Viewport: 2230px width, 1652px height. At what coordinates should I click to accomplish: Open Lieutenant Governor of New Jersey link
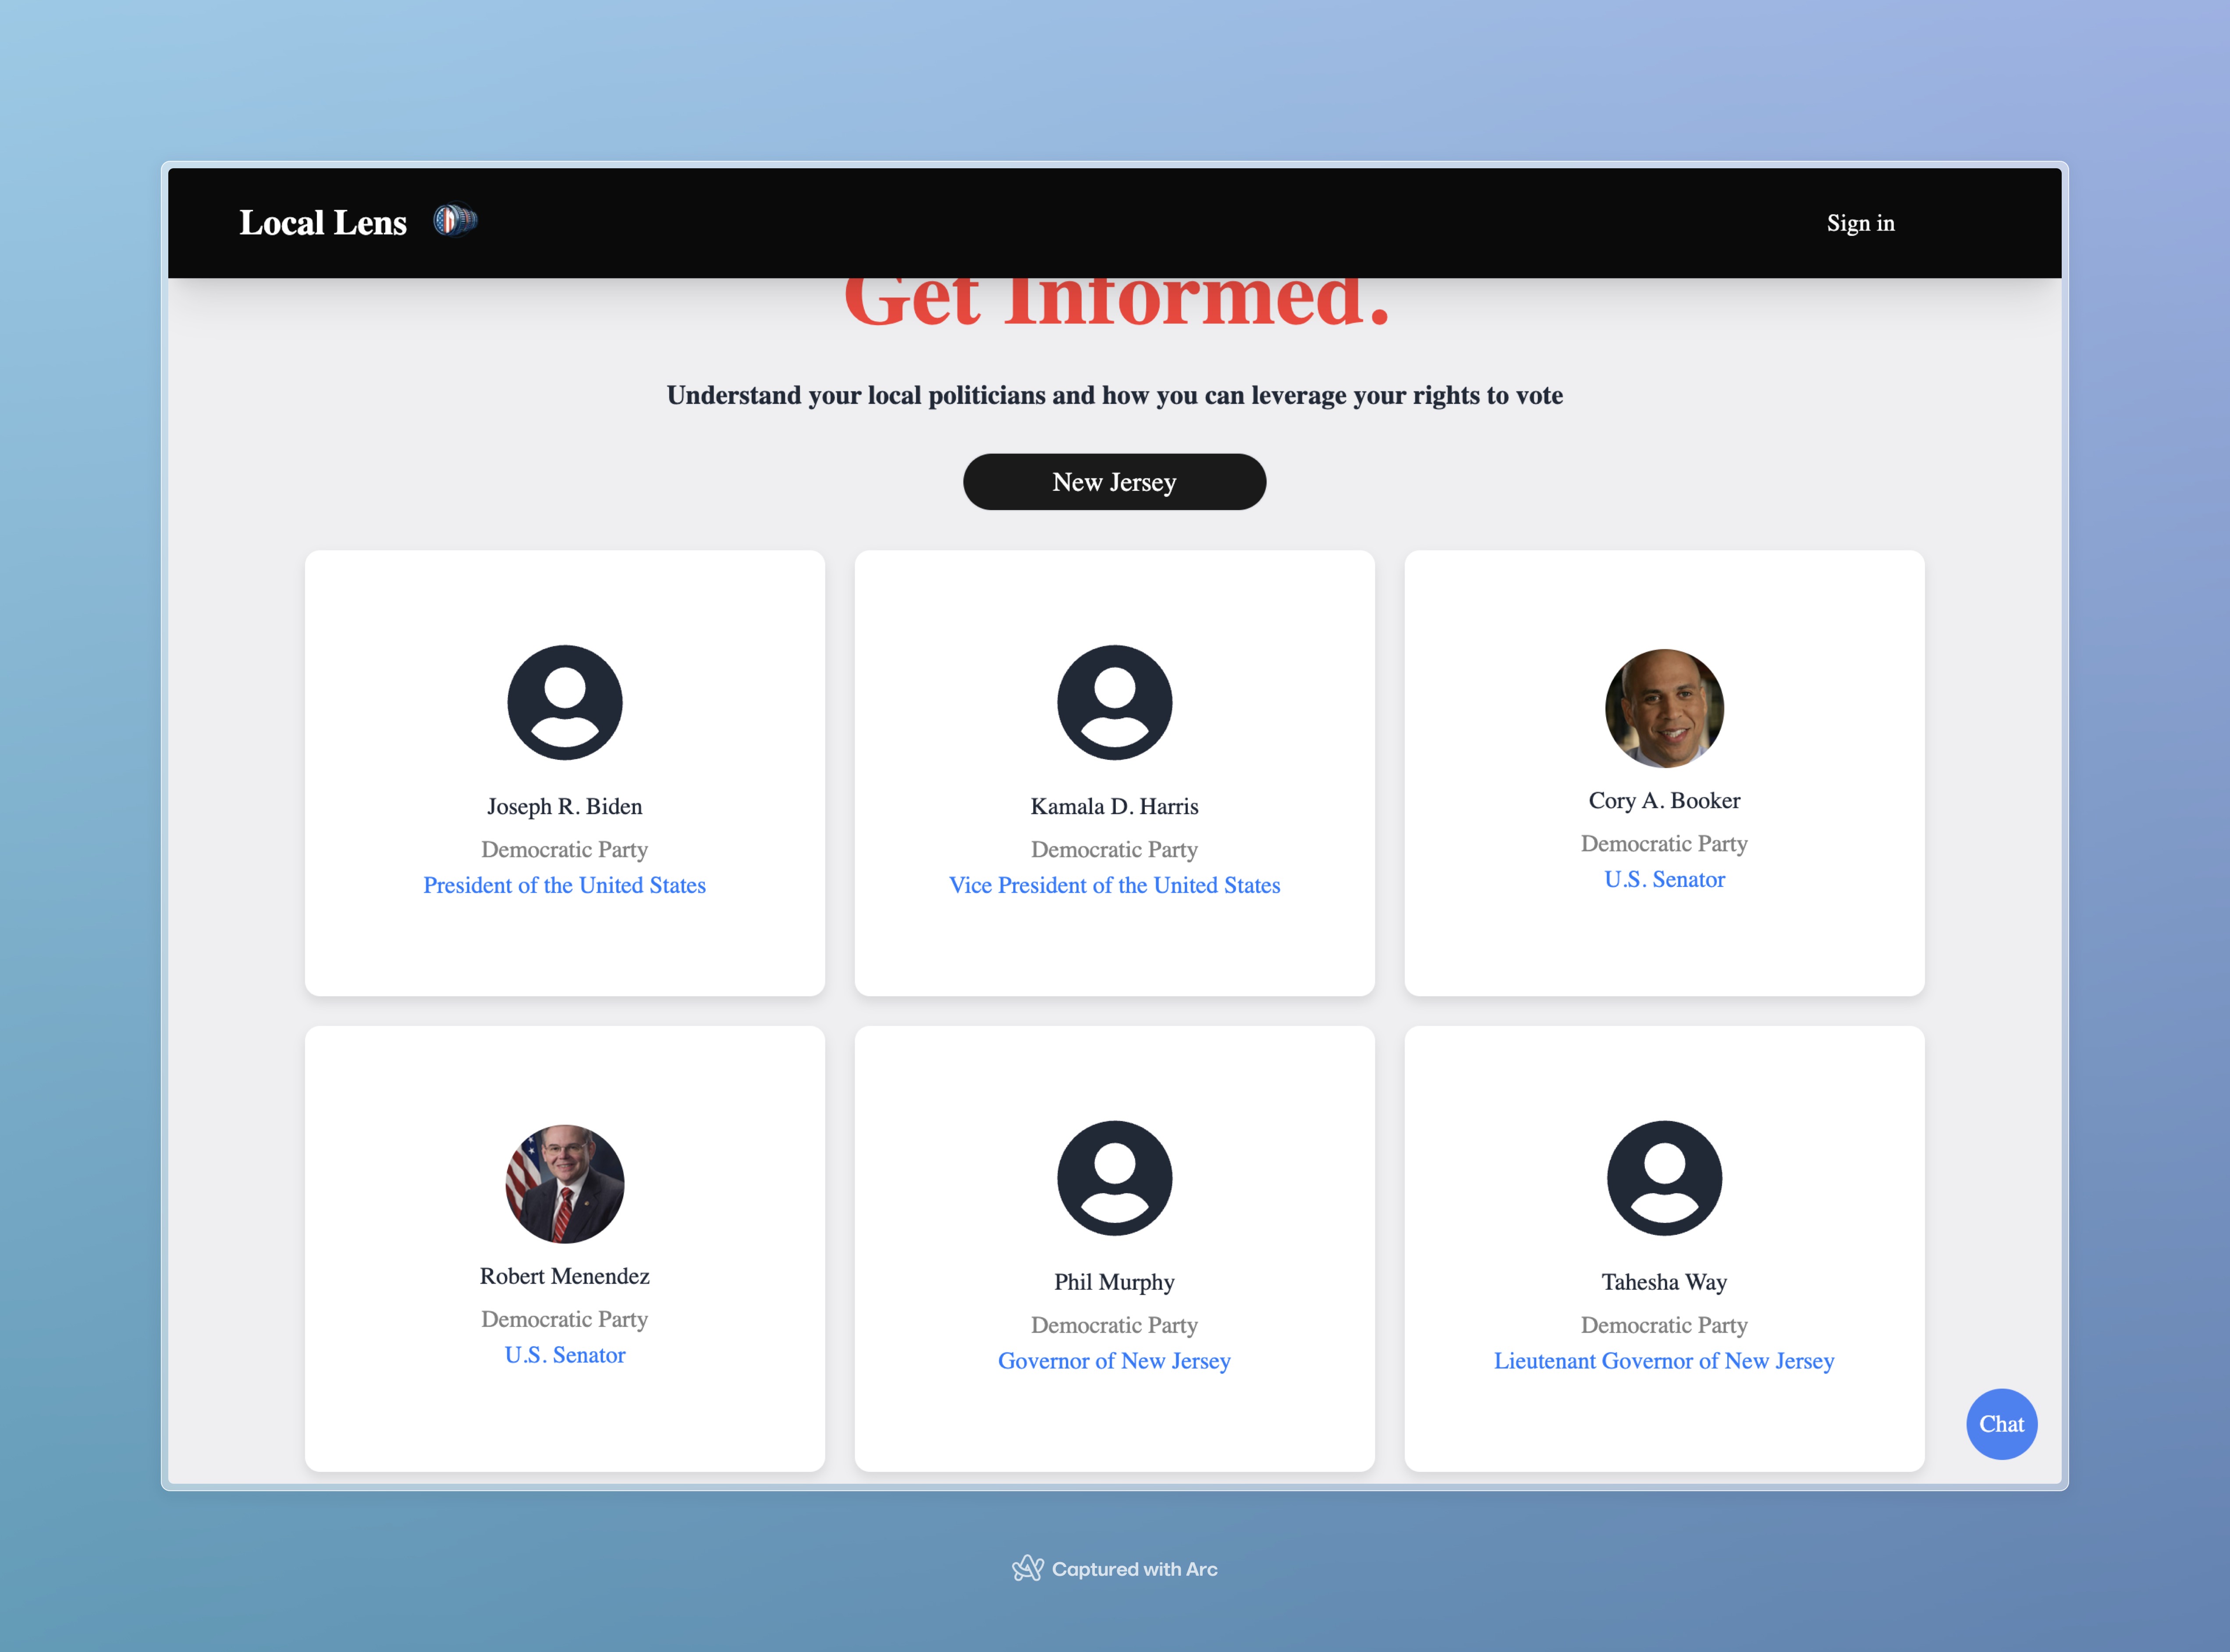click(1664, 1361)
